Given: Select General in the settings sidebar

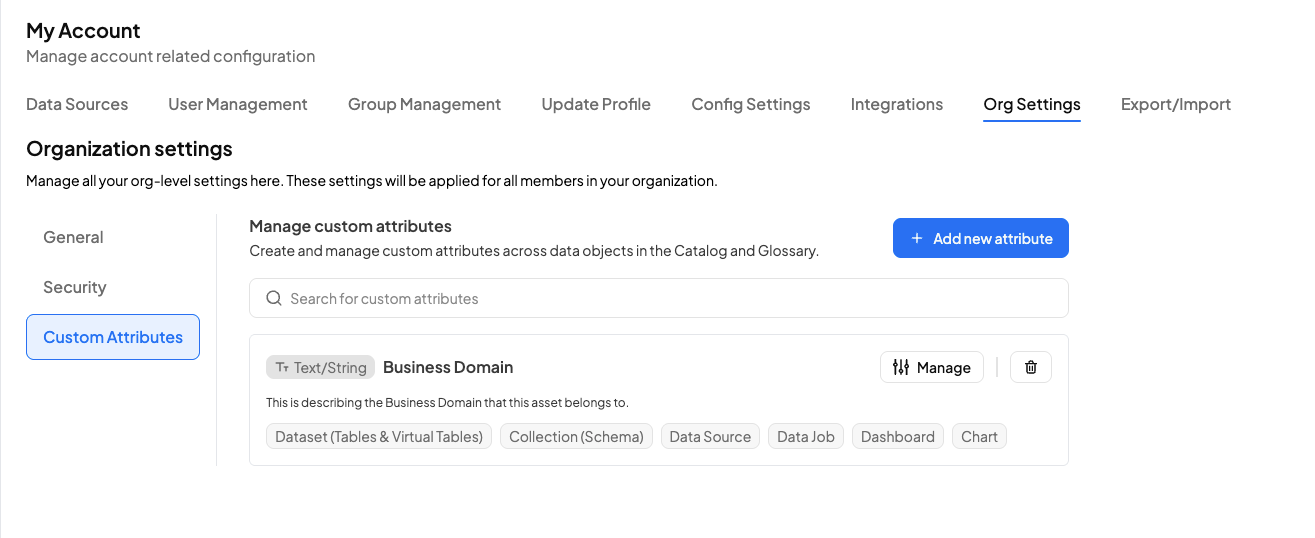Looking at the screenshot, I should 73,237.
